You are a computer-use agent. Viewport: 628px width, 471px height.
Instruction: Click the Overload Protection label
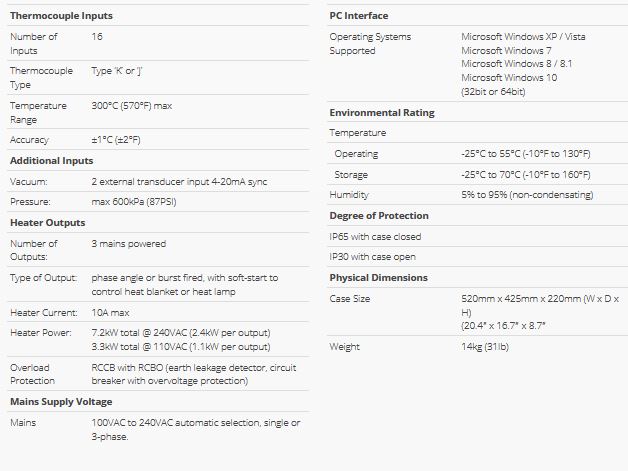point(30,374)
